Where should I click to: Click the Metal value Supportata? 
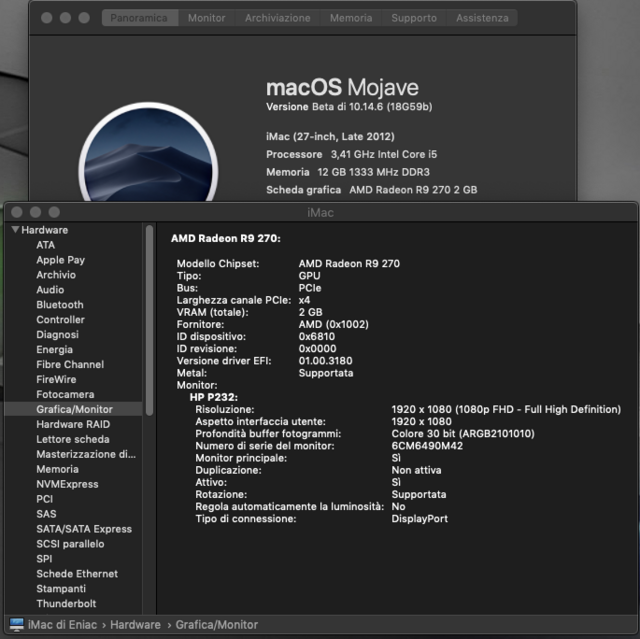[326, 373]
